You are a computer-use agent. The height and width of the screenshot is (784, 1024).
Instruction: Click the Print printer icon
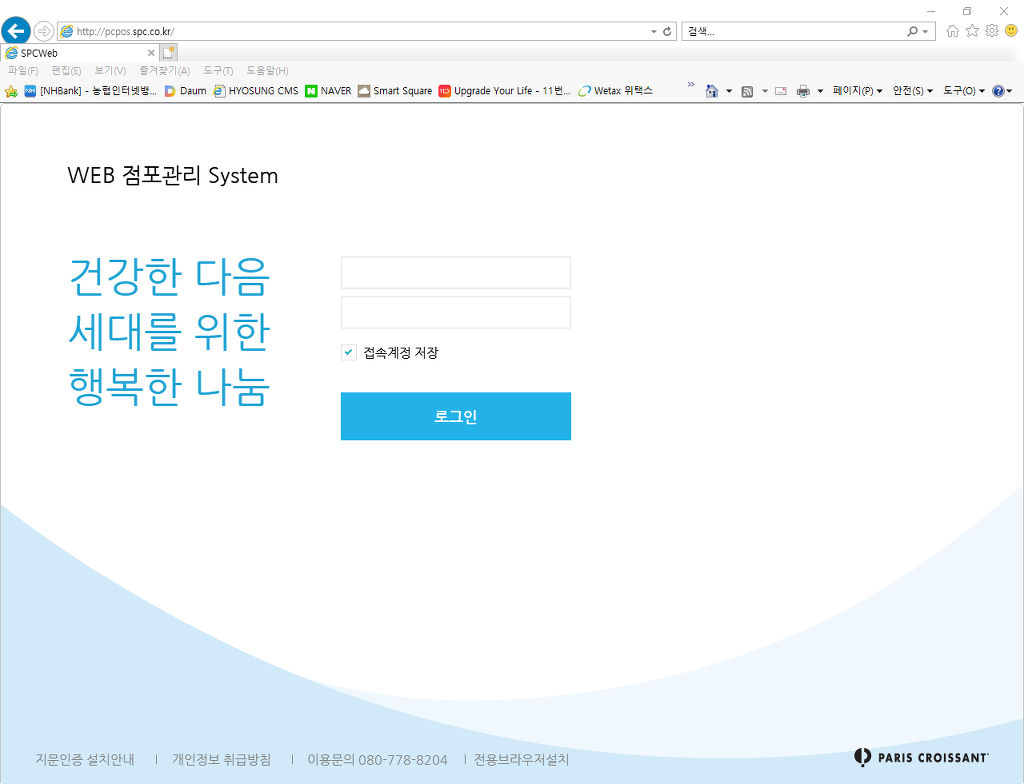(x=803, y=91)
